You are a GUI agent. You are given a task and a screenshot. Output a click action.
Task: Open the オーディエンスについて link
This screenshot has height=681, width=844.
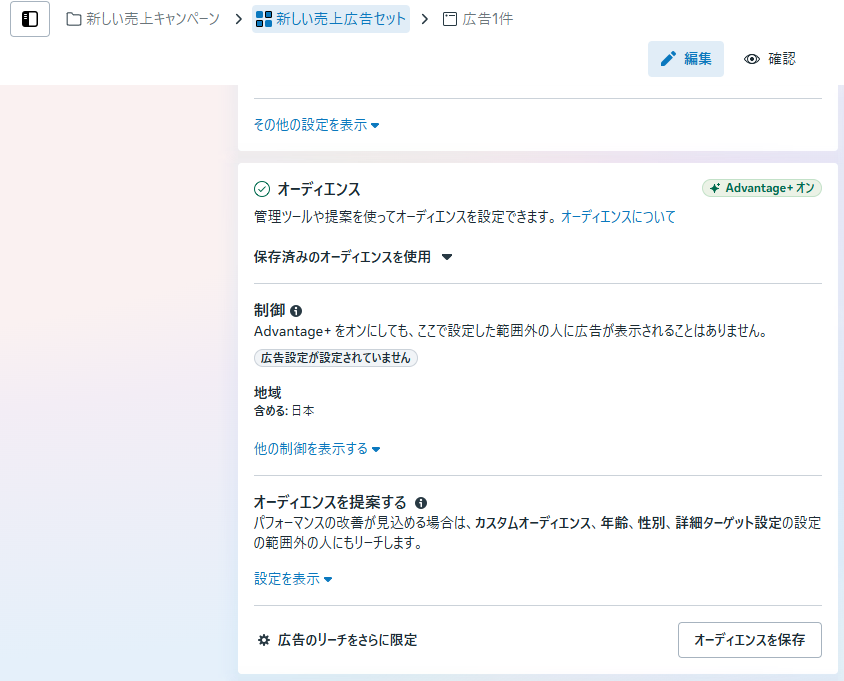(x=618, y=216)
